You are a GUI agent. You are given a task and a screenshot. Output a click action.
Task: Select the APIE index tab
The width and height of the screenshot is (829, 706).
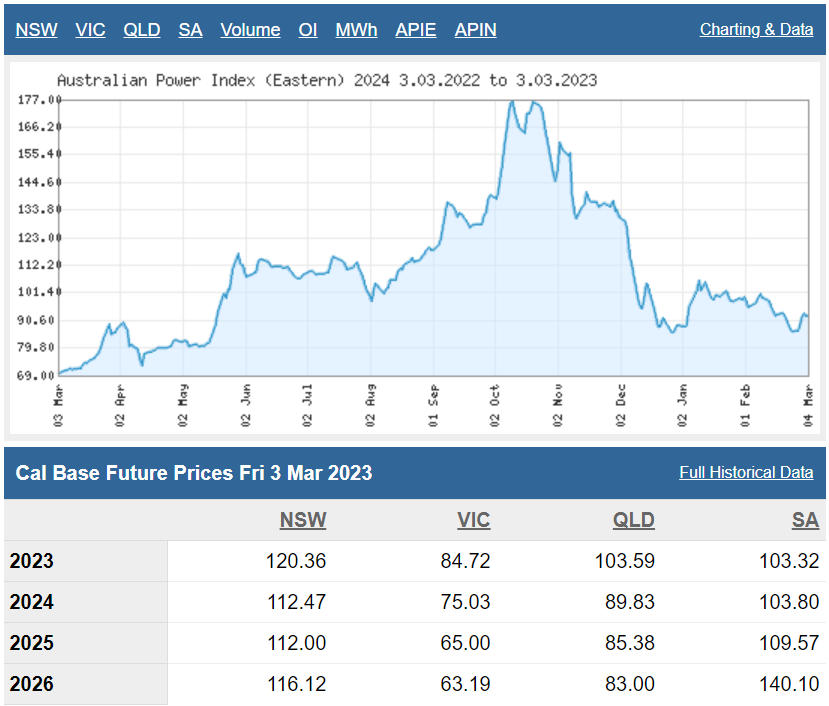(416, 30)
